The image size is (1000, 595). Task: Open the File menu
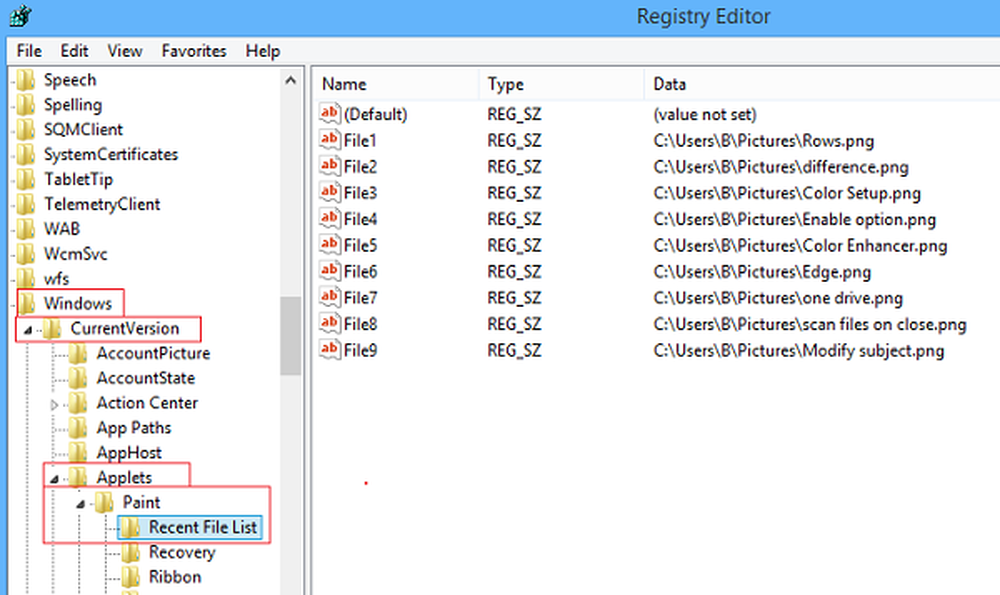pos(29,51)
